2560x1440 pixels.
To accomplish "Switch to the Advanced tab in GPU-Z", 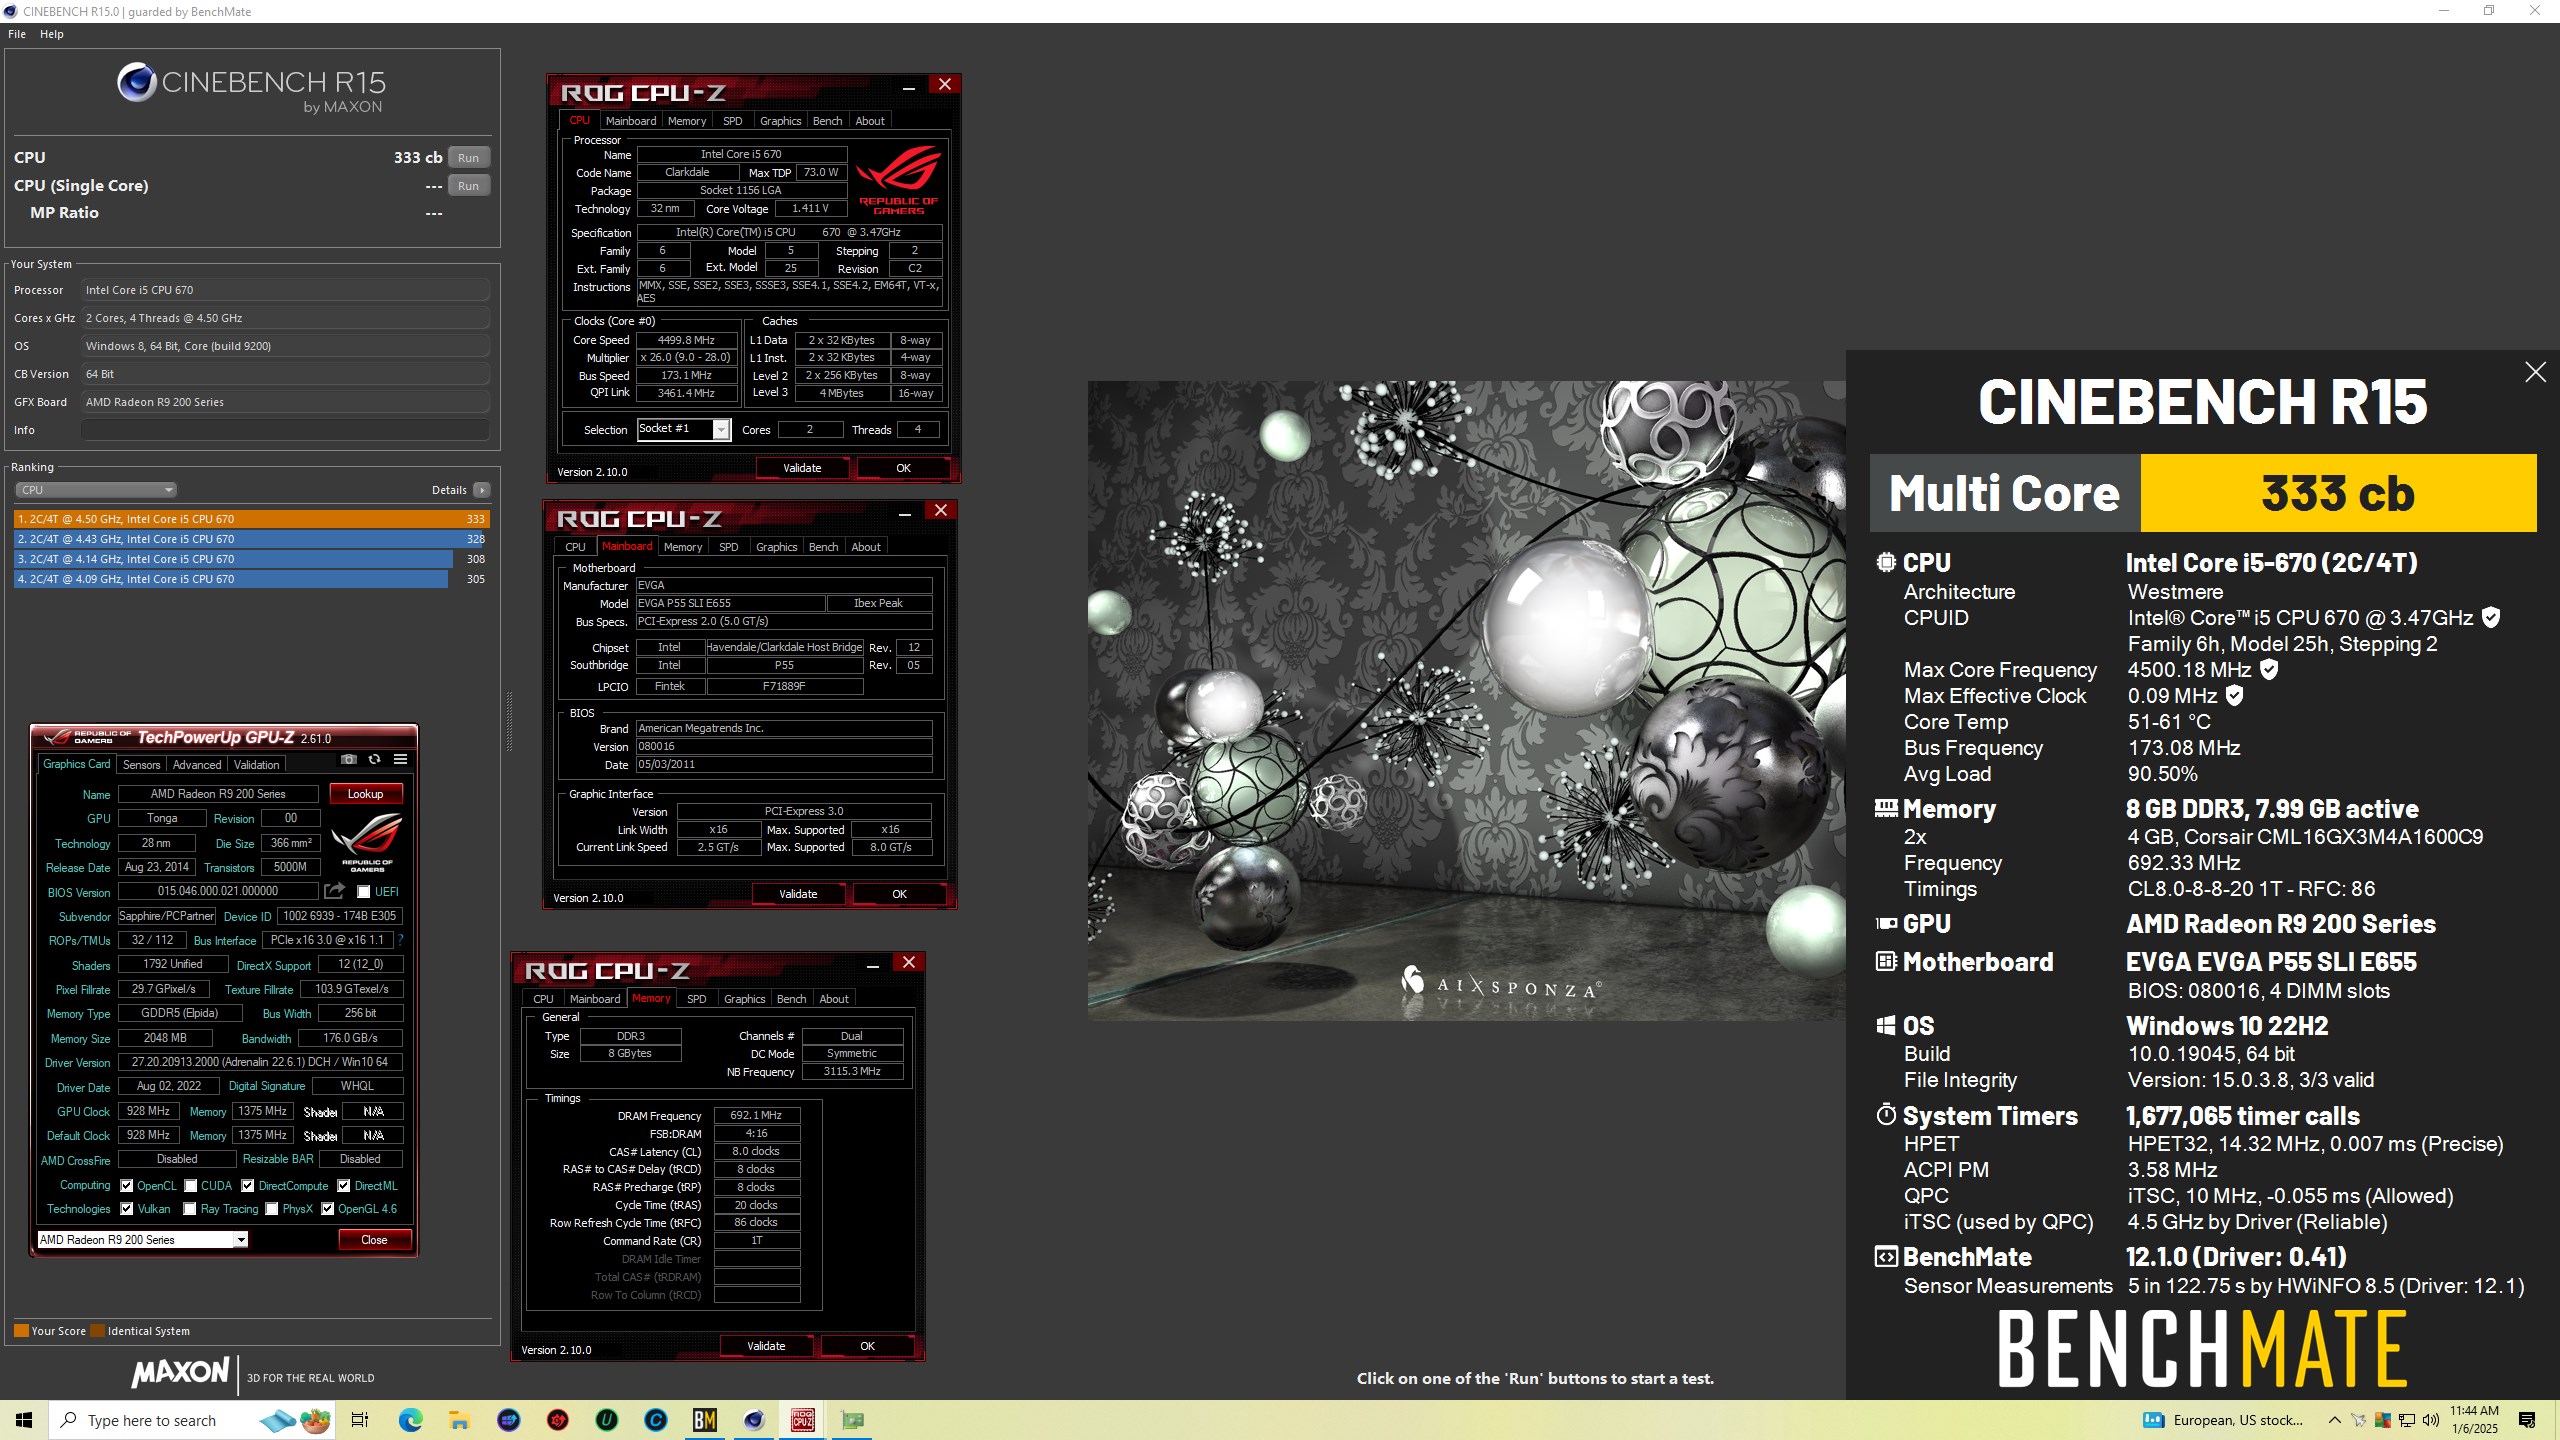I will tap(197, 765).
